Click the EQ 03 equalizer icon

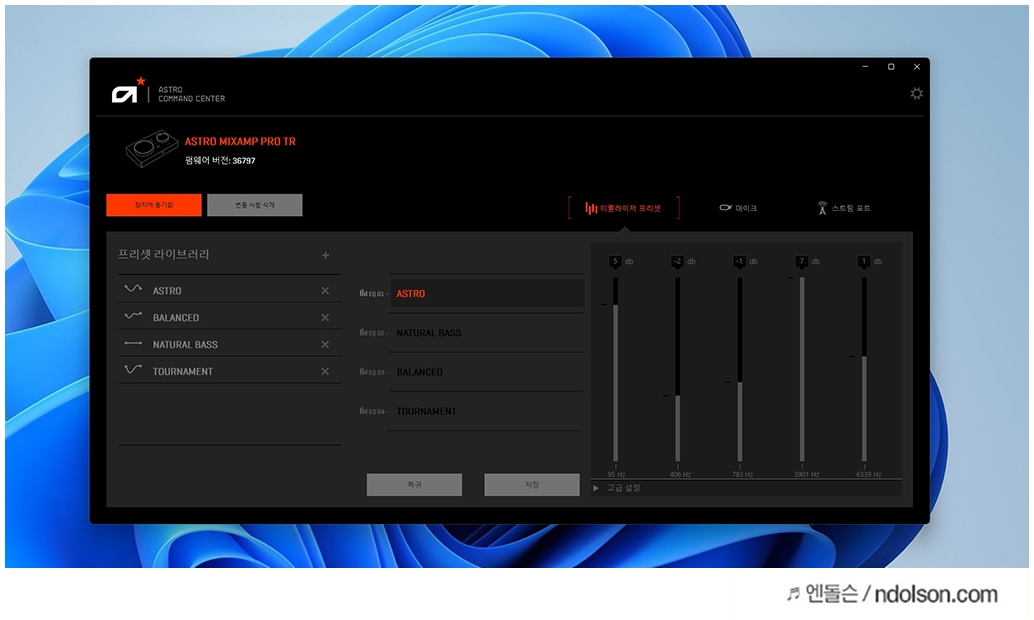[363, 371]
